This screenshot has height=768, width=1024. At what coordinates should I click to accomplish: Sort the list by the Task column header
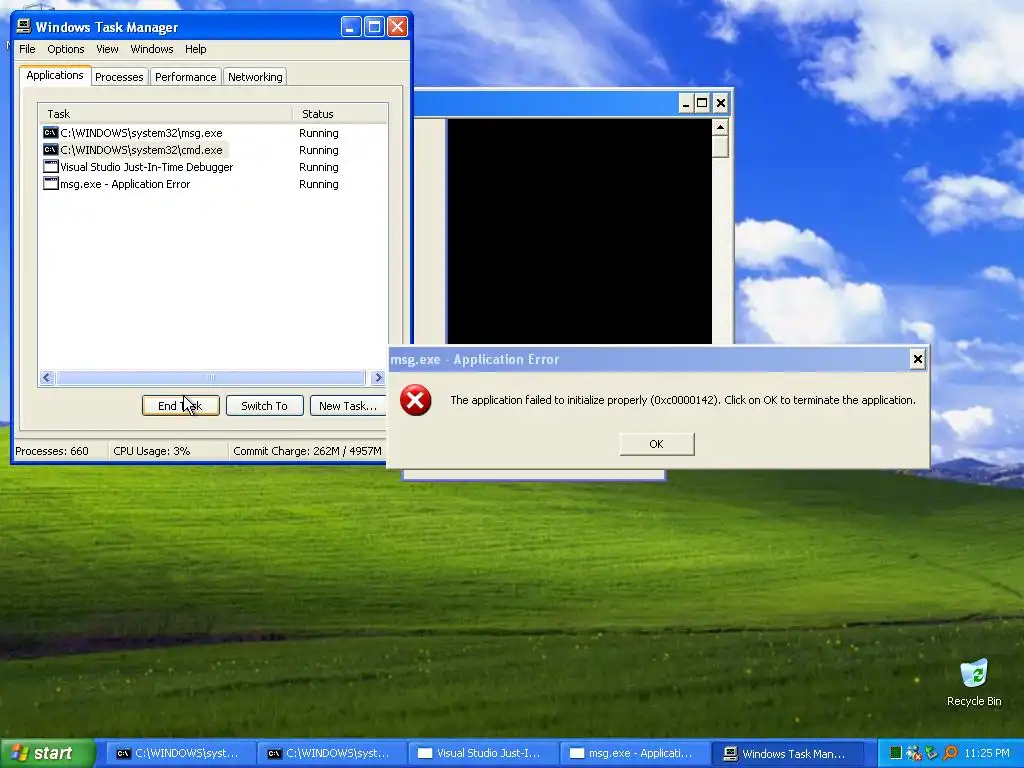[x=165, y=114]
